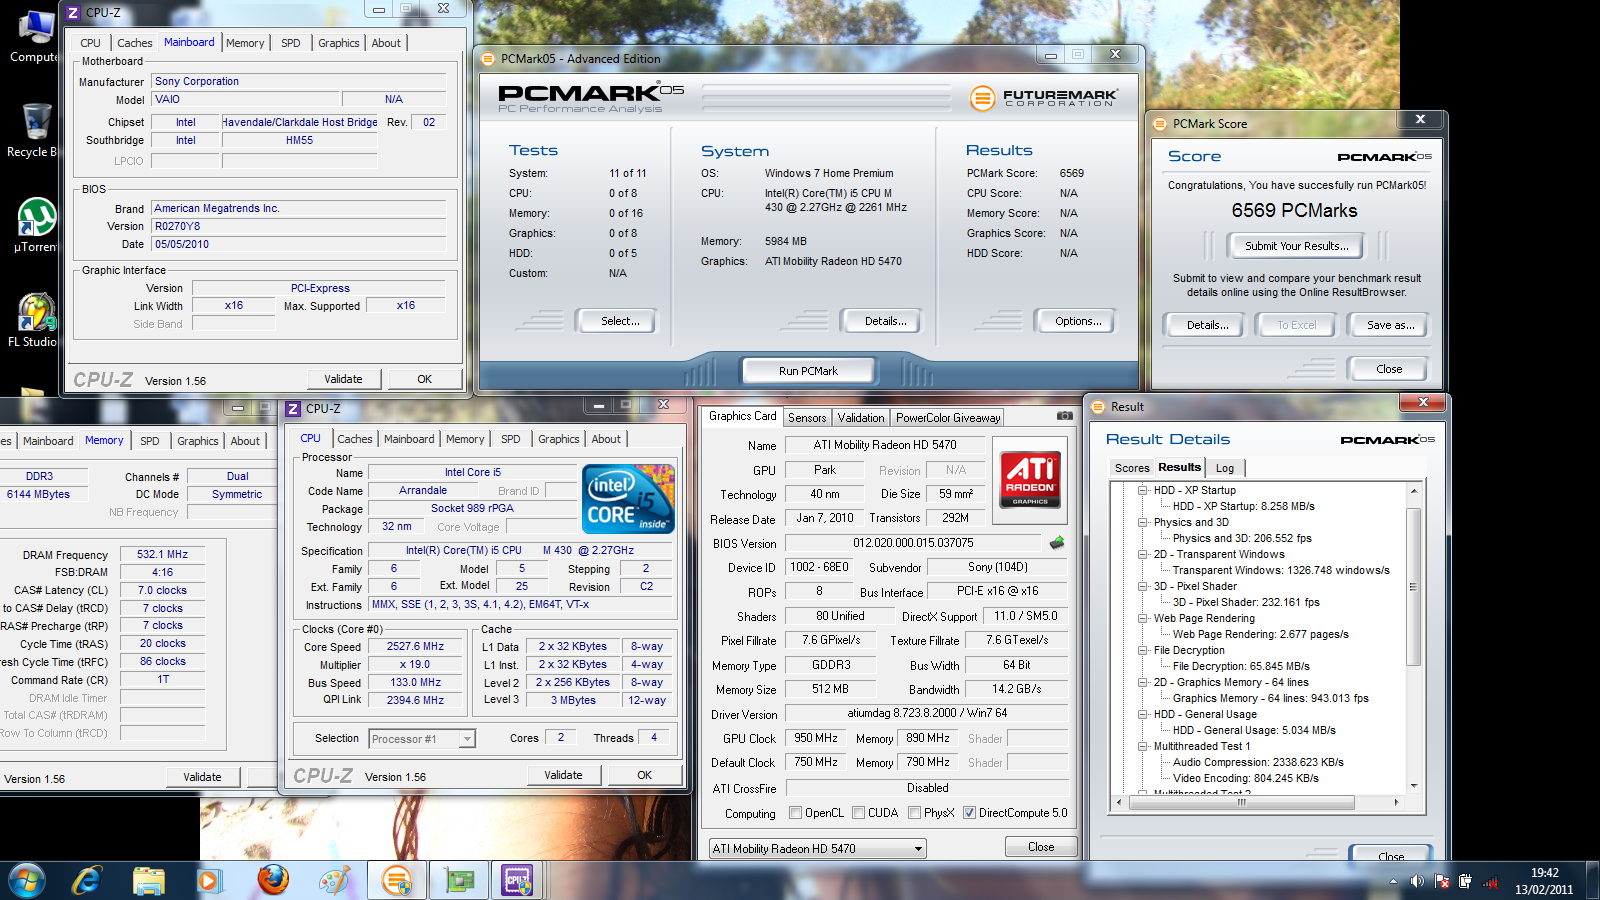Click the green BIOS save icon in GPU-Z
The width and height of the screenshot is (1600, 900).
[x=1057, y=543]
